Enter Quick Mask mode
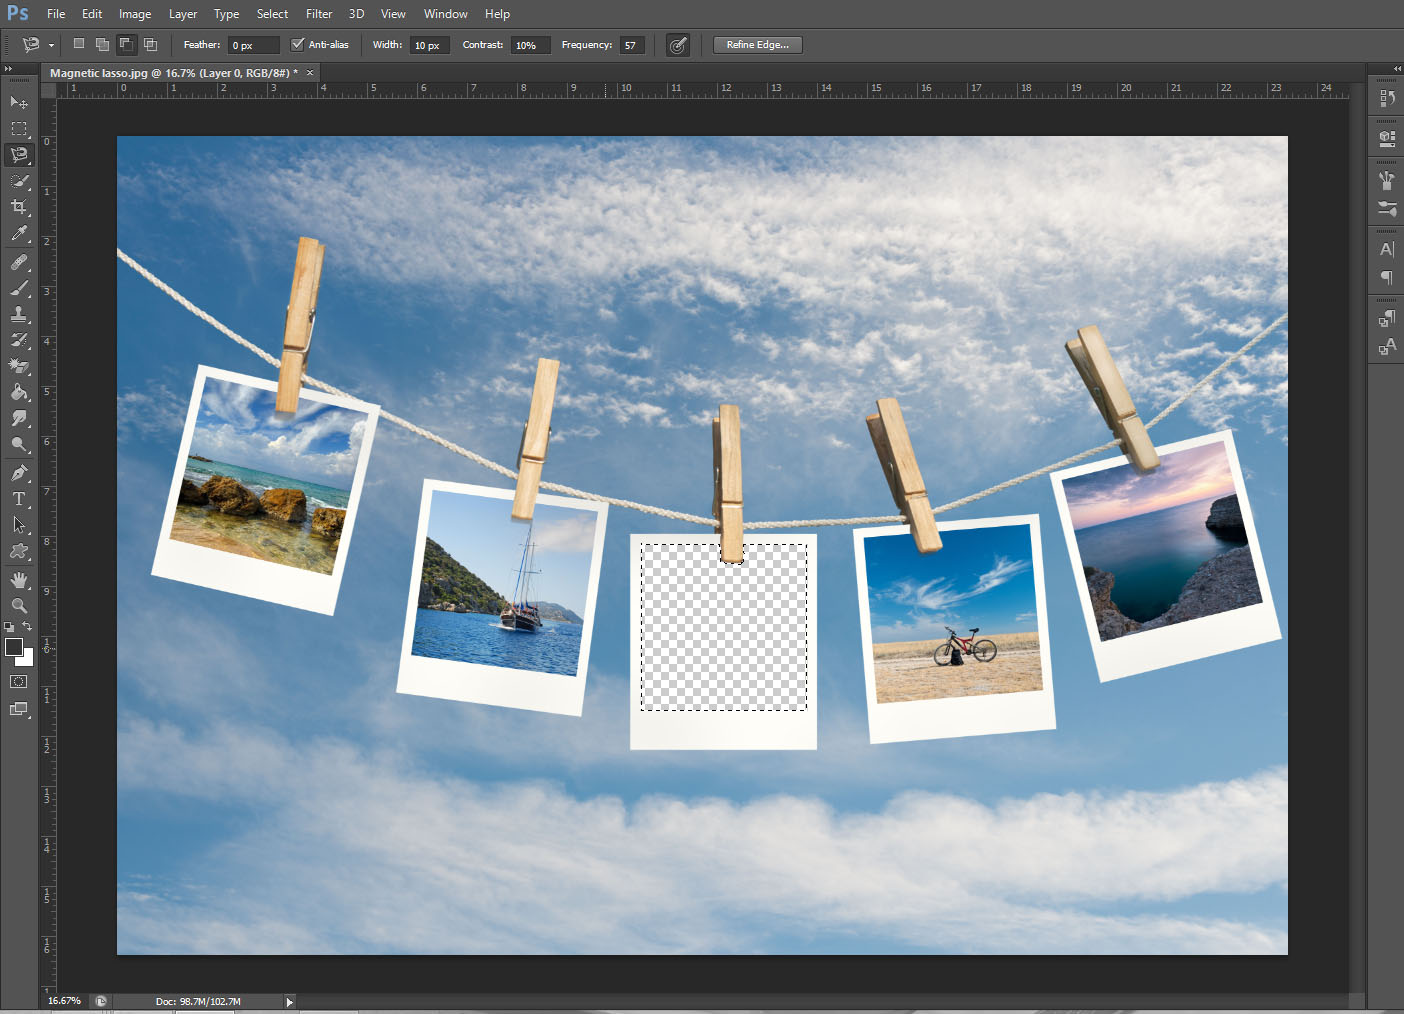Screen dimensions: 1404x1014 tap(17, 681)
